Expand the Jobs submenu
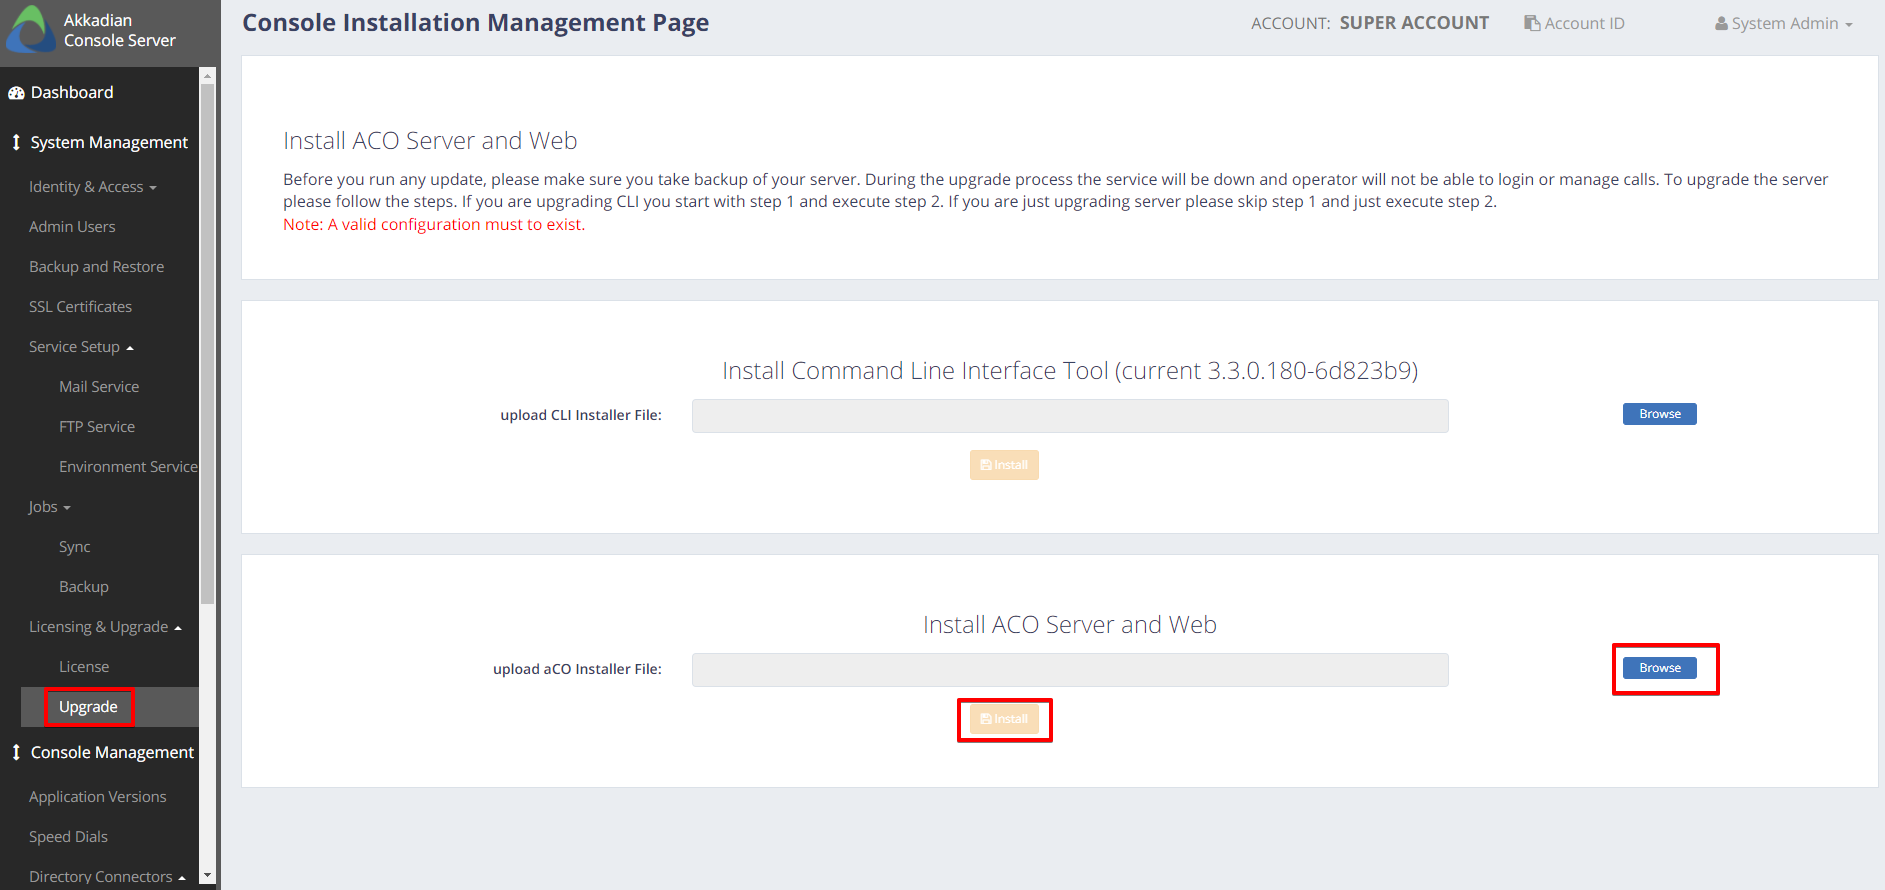 point(50,507)
